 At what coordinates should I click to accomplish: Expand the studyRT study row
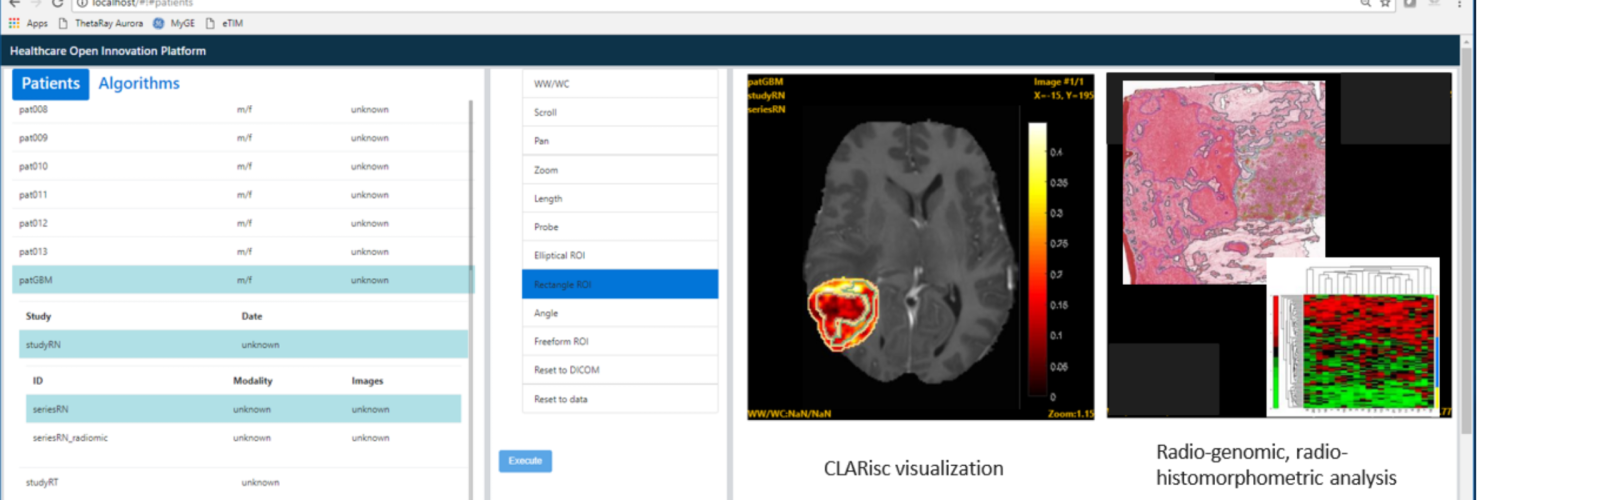pos(42,482)
